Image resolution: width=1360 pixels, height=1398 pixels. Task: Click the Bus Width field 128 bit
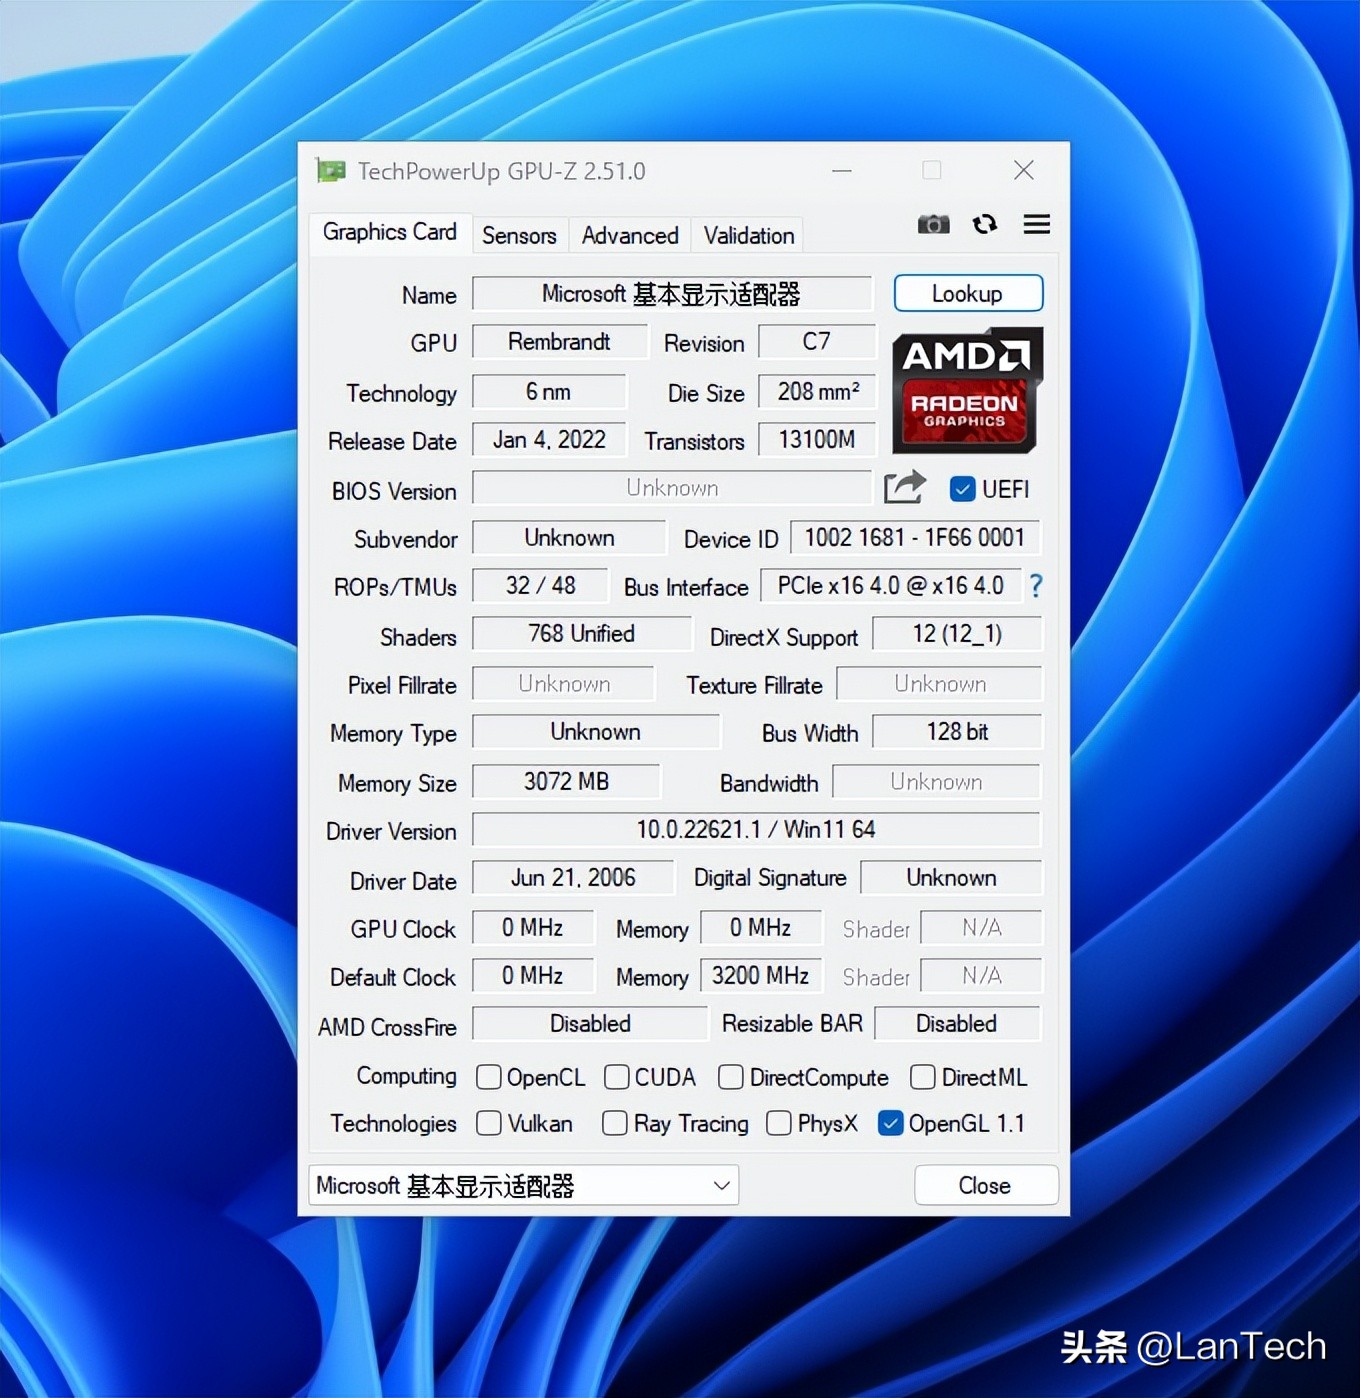pos(957,732)
